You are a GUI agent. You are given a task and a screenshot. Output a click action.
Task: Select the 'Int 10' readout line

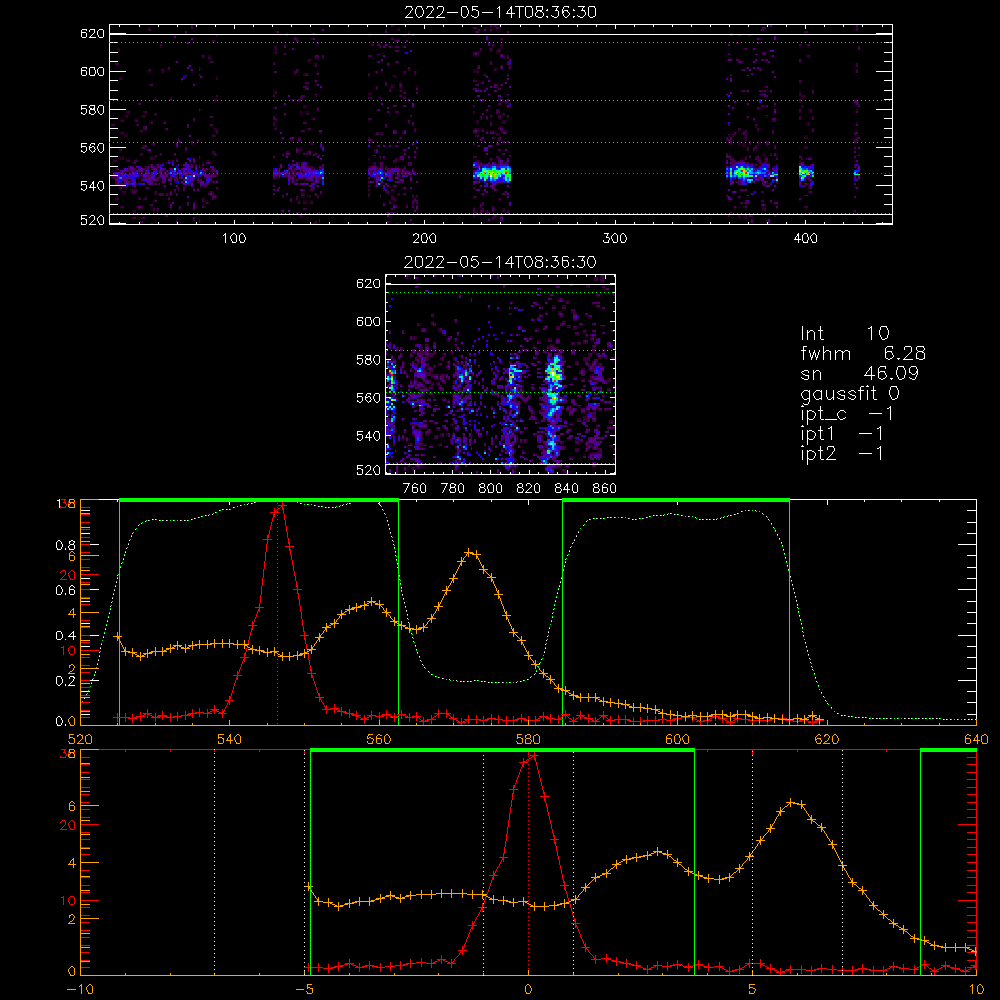click(844, 333)
